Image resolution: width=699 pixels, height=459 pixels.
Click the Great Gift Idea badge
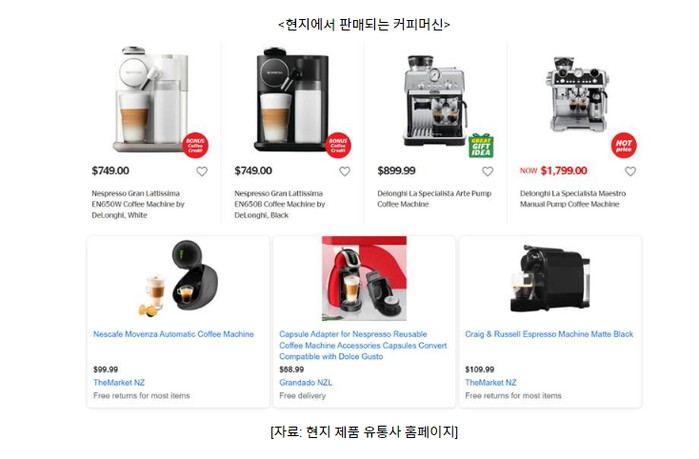481,146
